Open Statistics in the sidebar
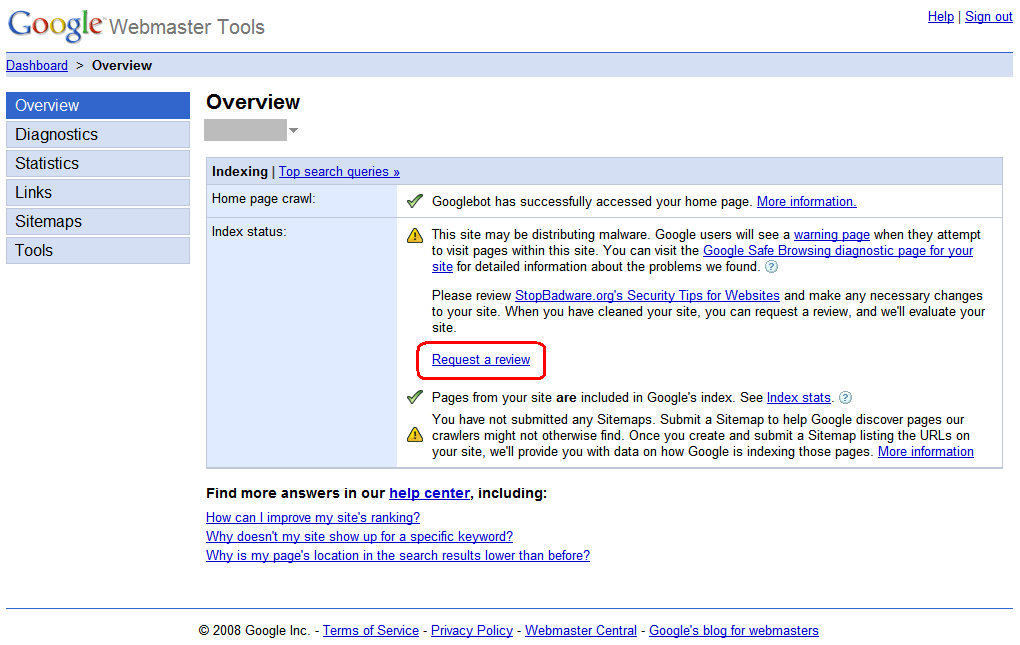 [x=98, y=163]
